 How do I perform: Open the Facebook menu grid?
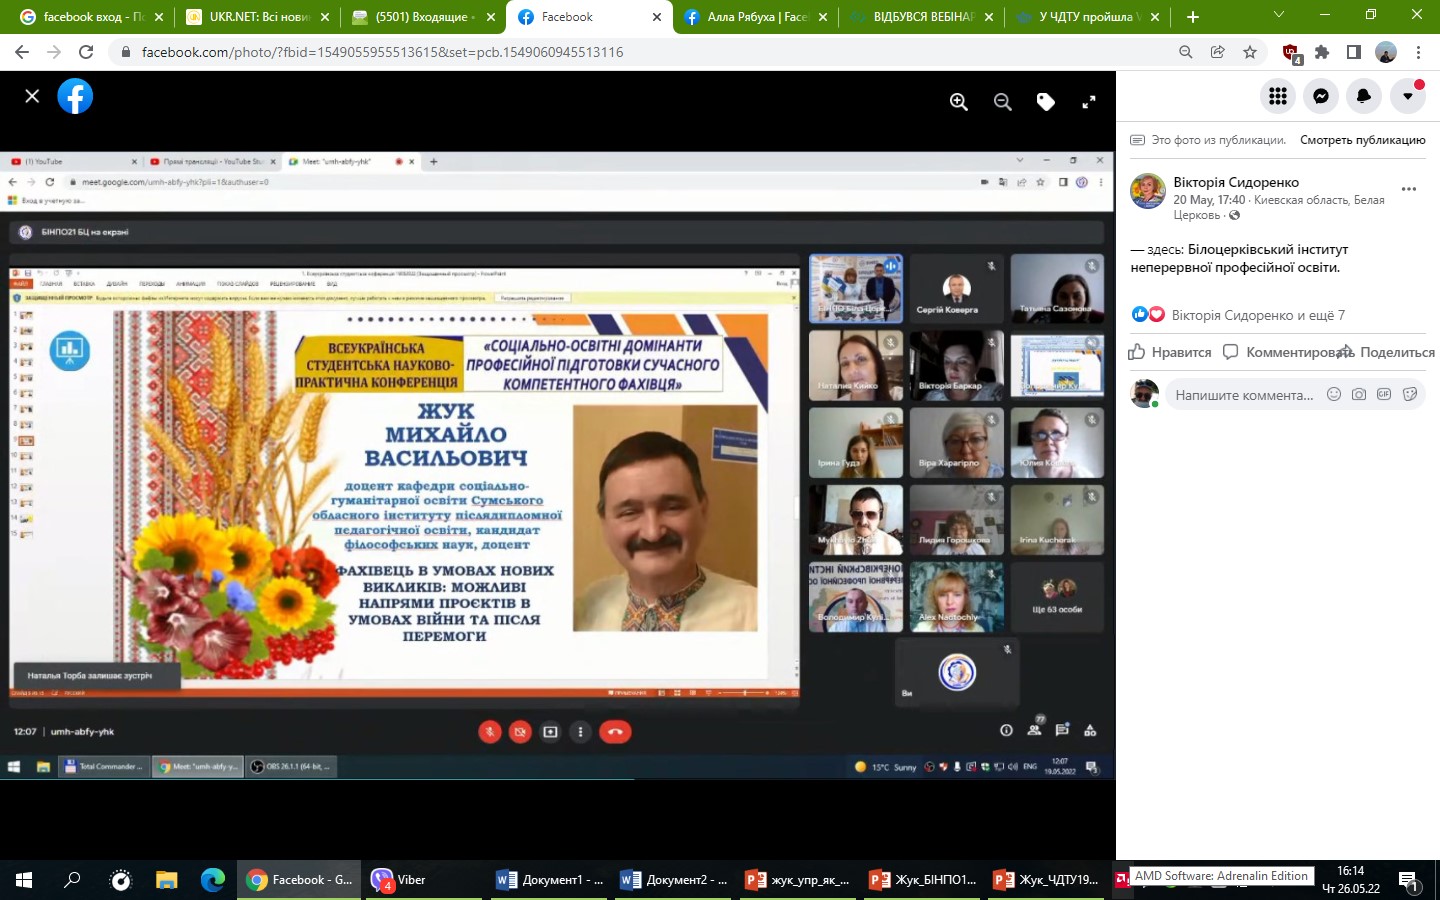[x=1278, y=96]
